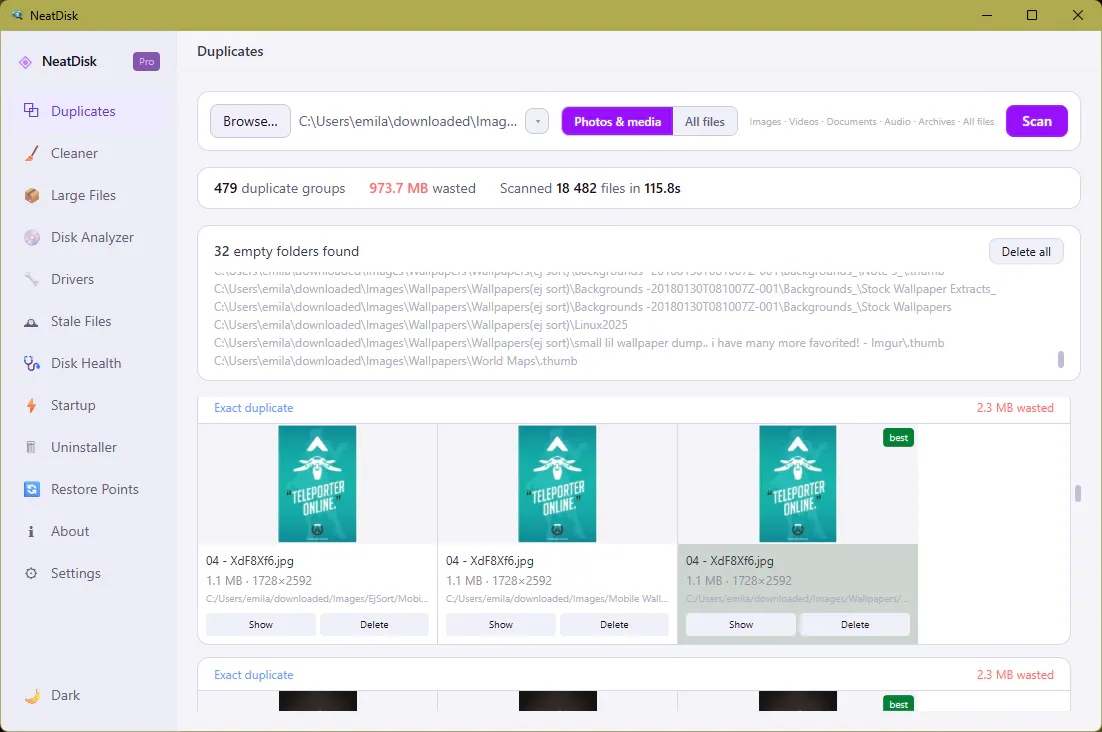This screenshot has width=1102, height=732.
Task: Delete 04 - XdF8Xf6.jpg in EjSort folder
Action: (374, 625)
